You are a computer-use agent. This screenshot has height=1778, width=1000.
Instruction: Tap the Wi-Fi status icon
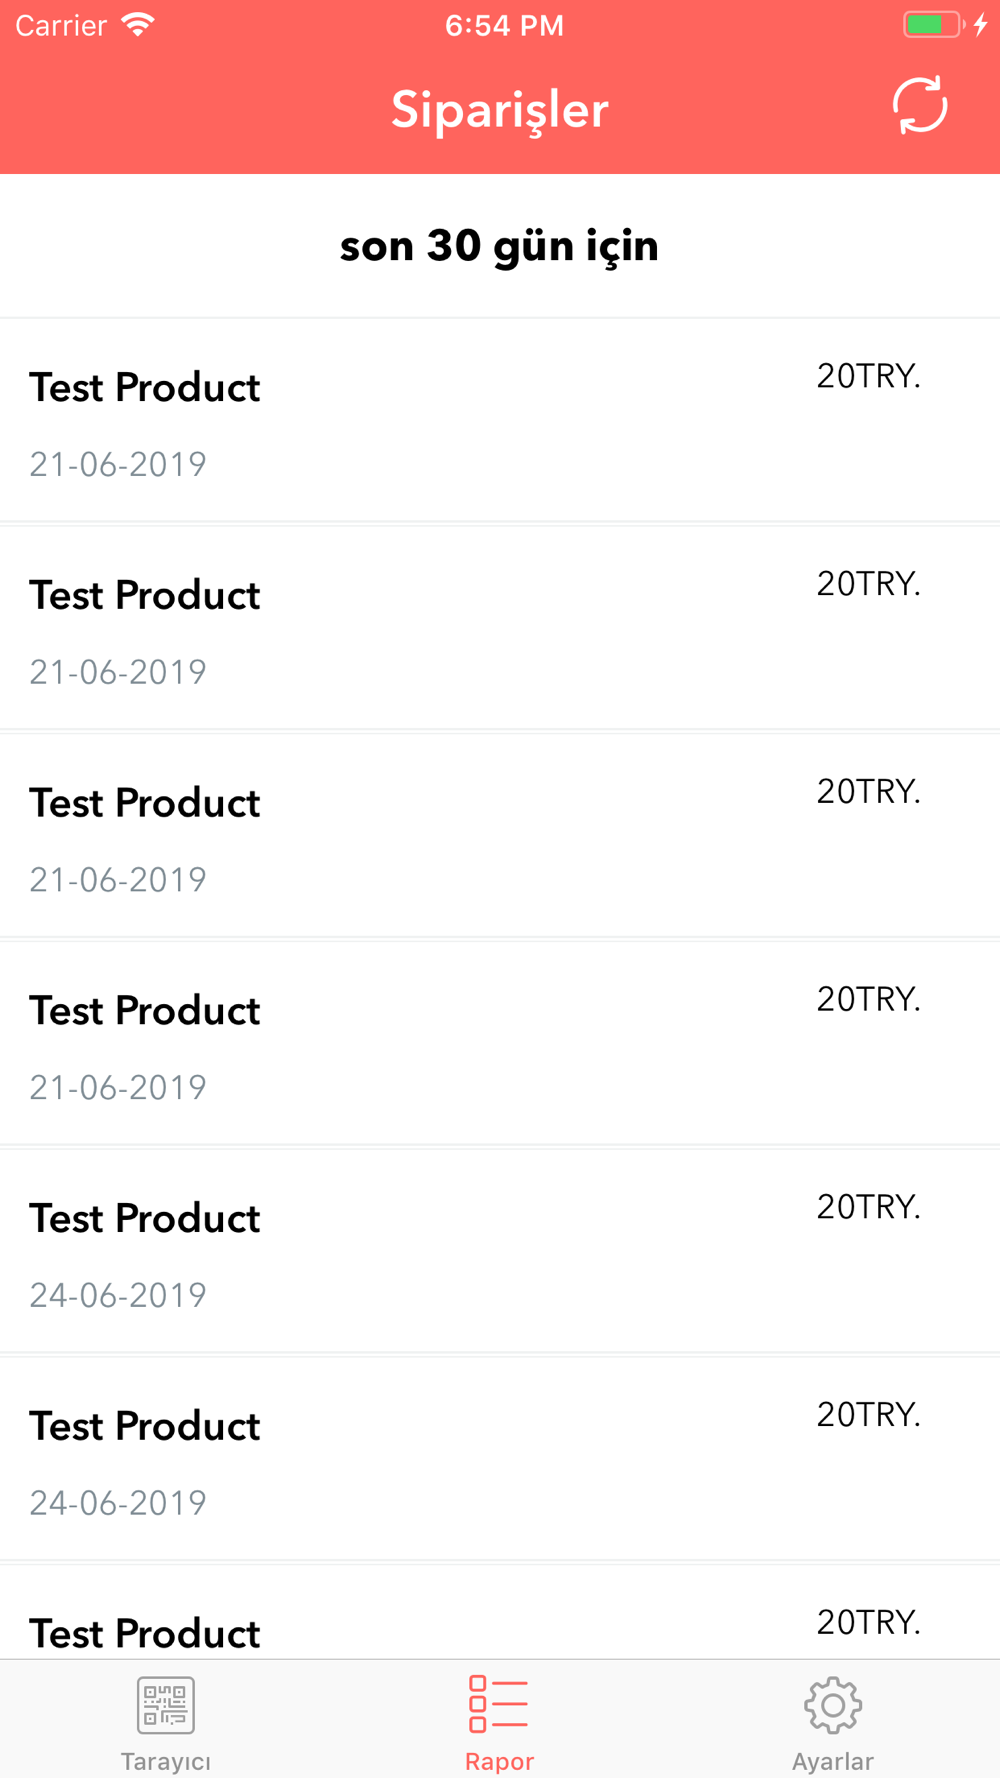[138, 25]
